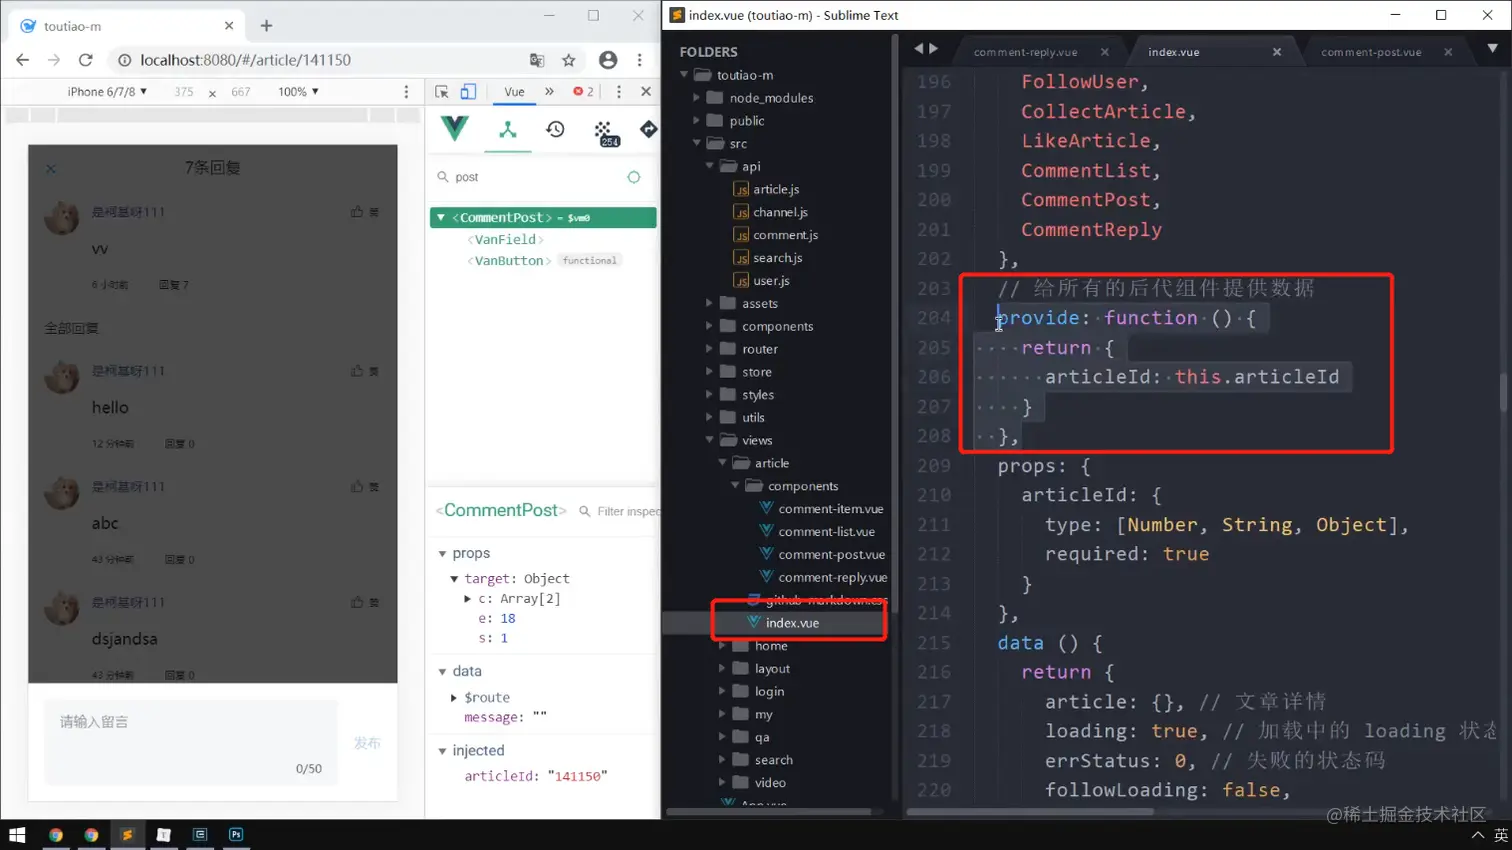1512x850 pixels.
Task: Switch to comment-post.vue tab in Sublime
Action: (1371, 52)
